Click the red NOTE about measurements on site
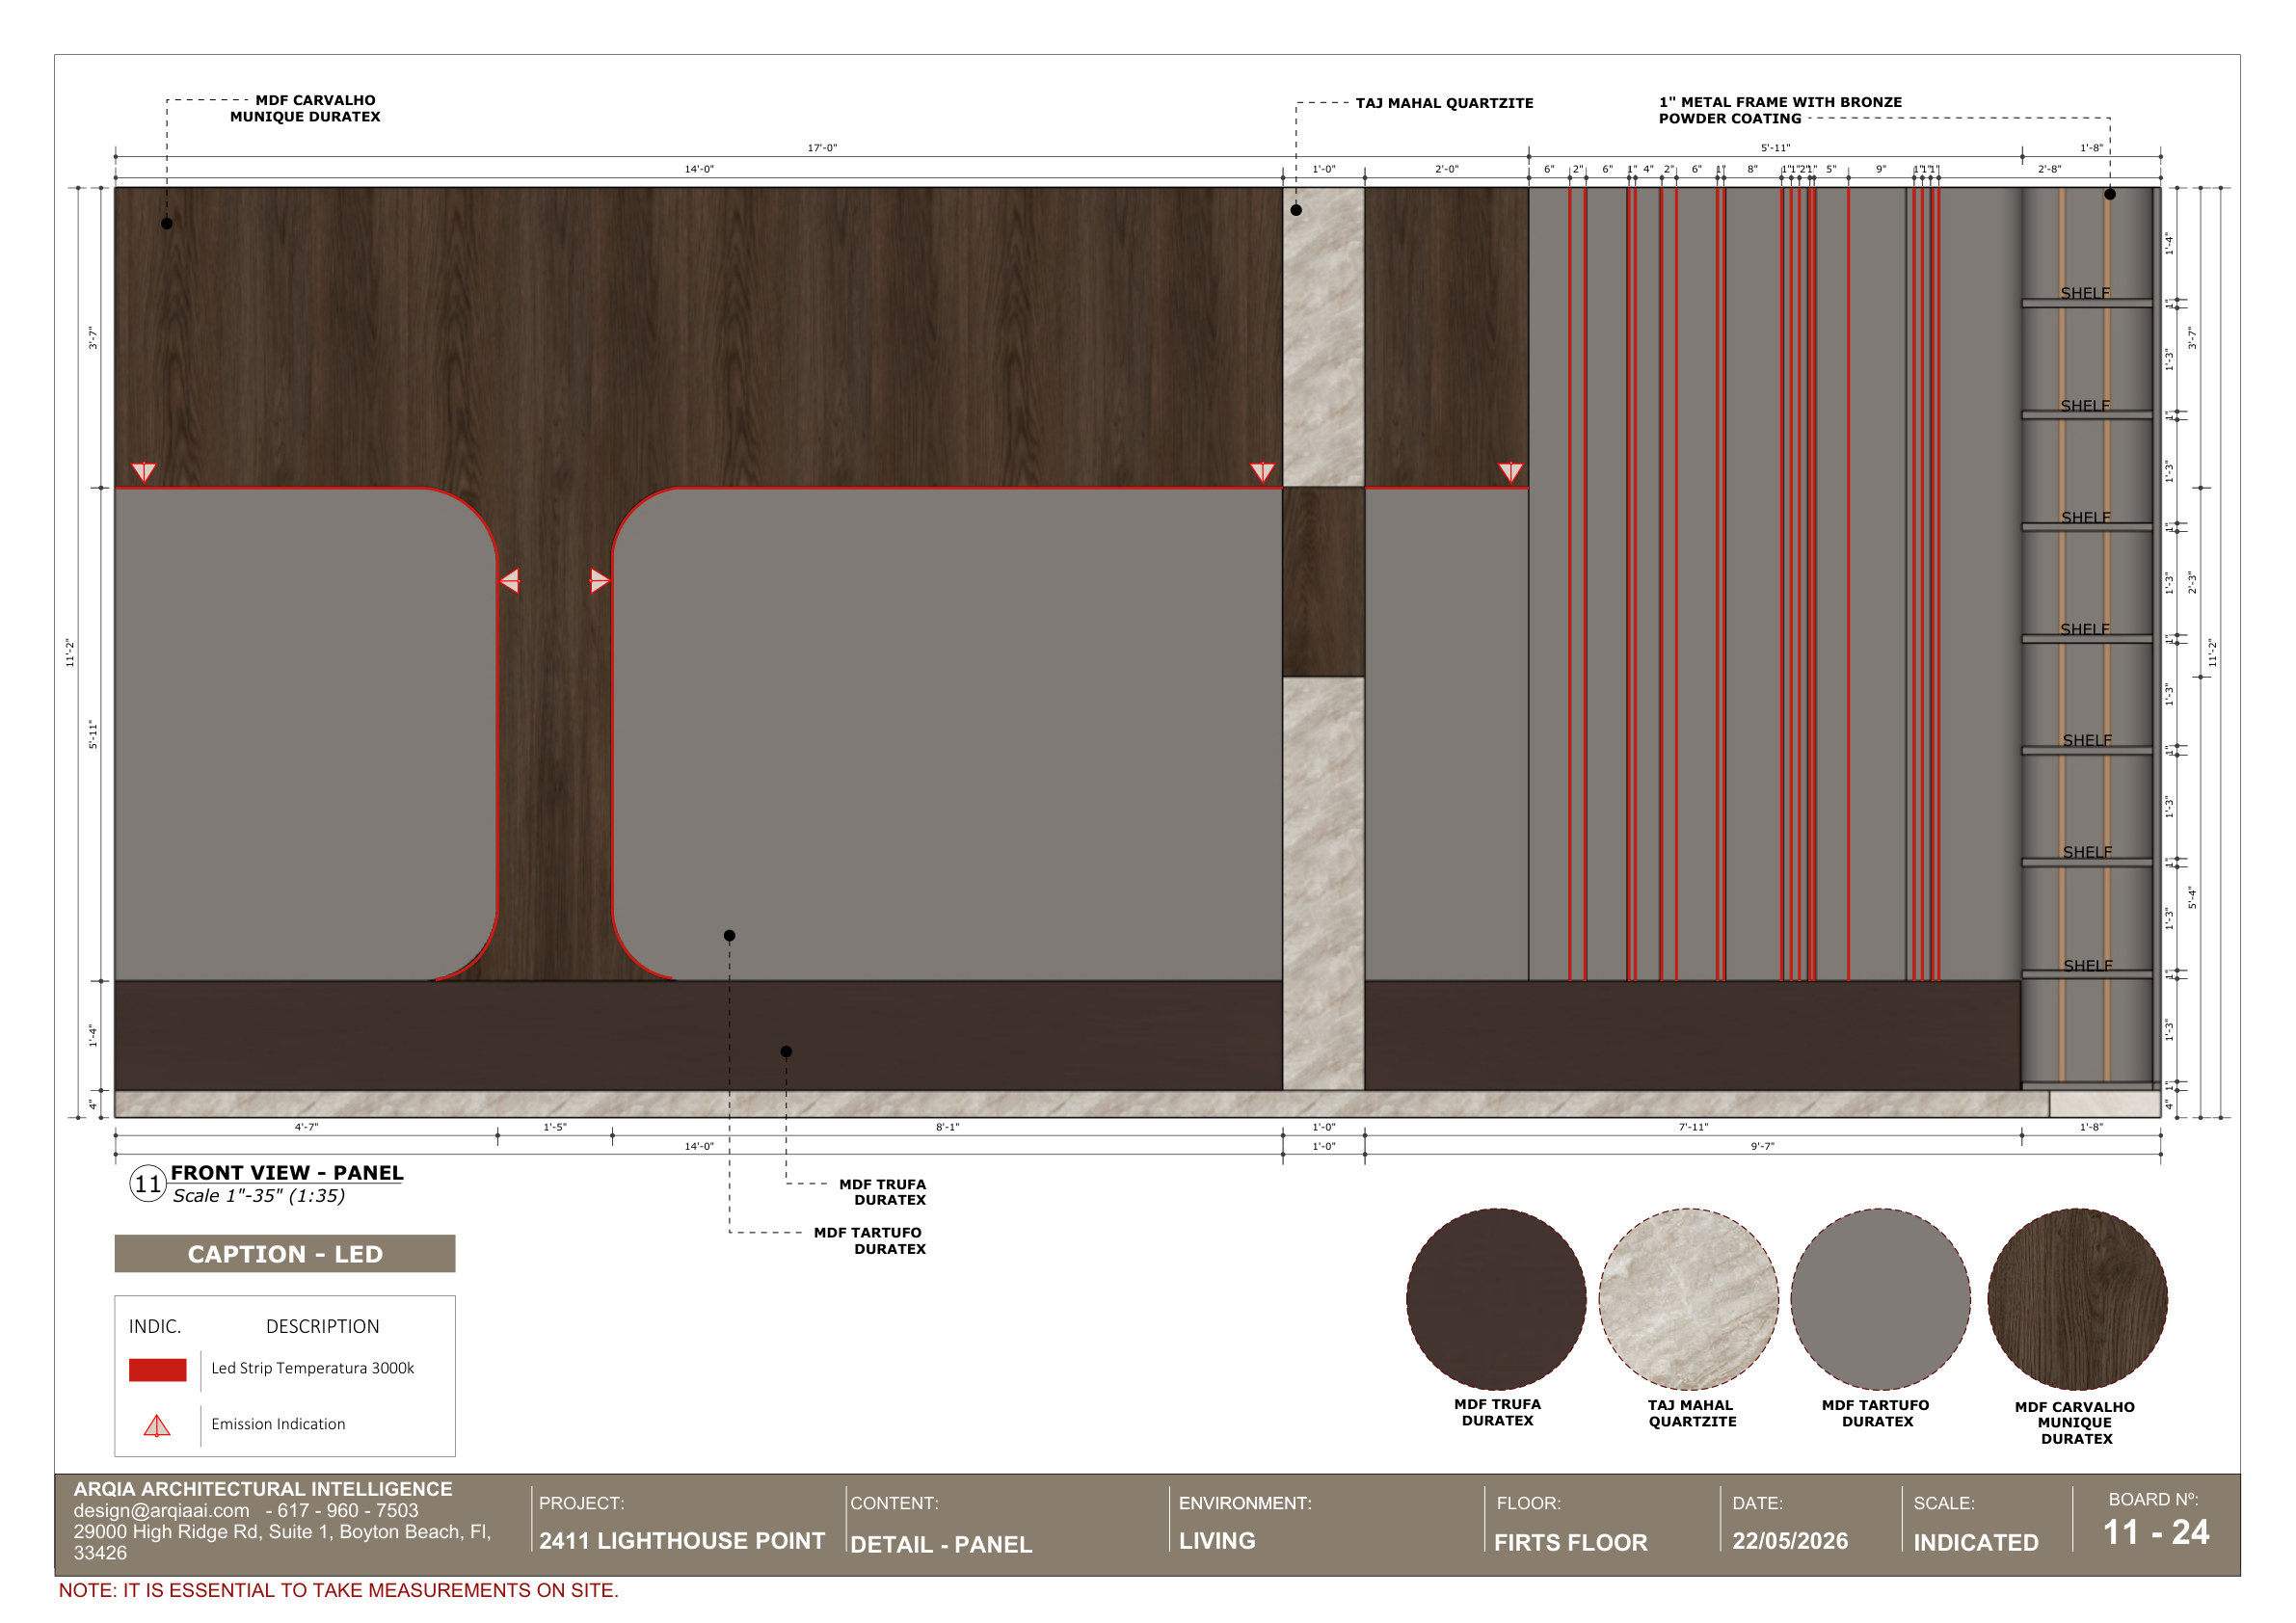The image size is (2296, 1623). [338, 1591]
